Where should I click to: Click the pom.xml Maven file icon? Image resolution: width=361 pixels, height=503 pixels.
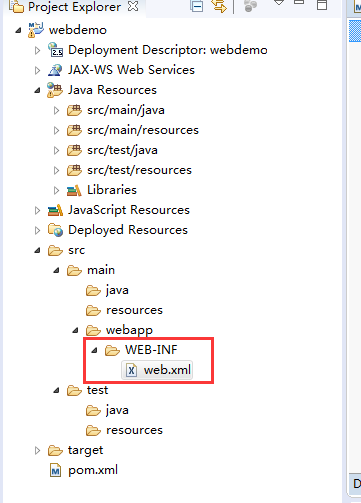[55, 470]
